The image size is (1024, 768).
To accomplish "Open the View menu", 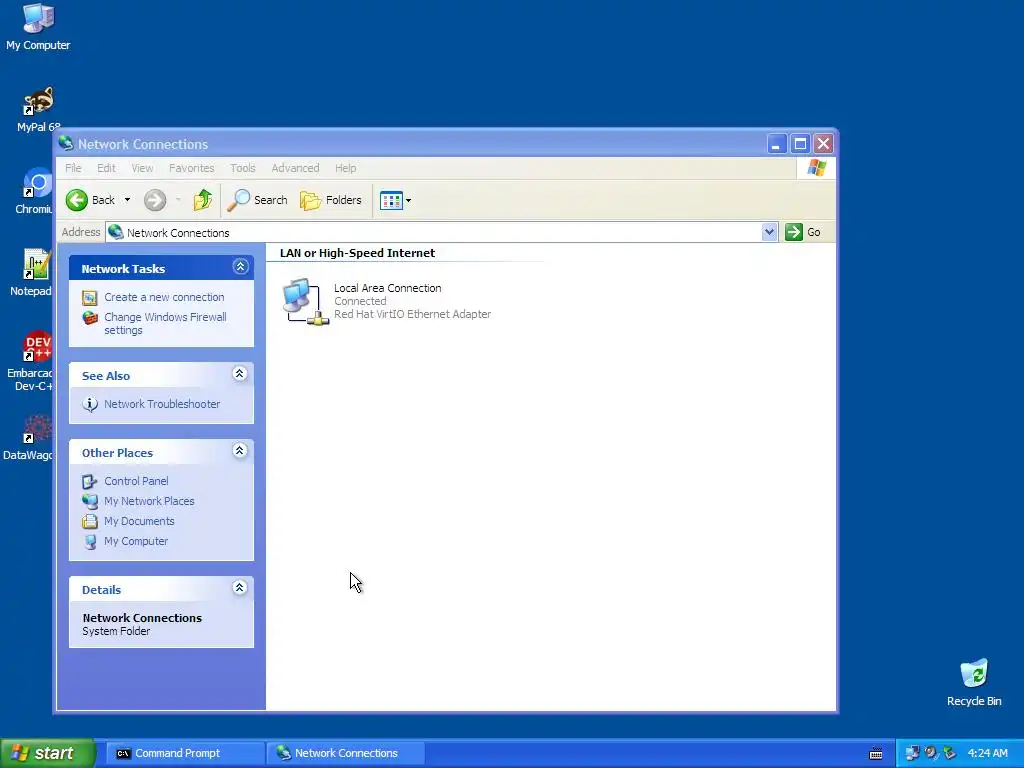I will [142, 168].
